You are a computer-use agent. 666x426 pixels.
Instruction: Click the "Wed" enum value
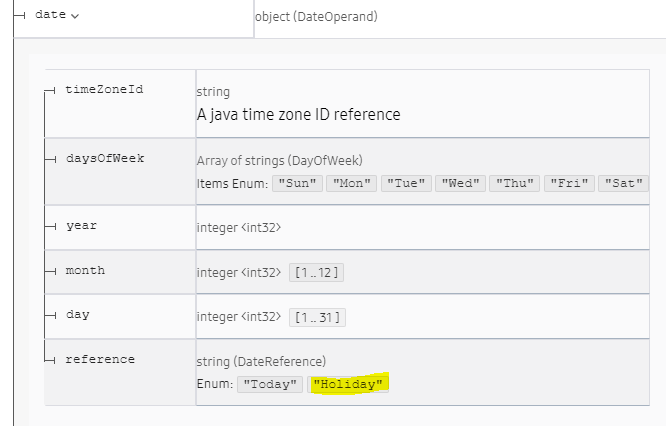[460, 183]
